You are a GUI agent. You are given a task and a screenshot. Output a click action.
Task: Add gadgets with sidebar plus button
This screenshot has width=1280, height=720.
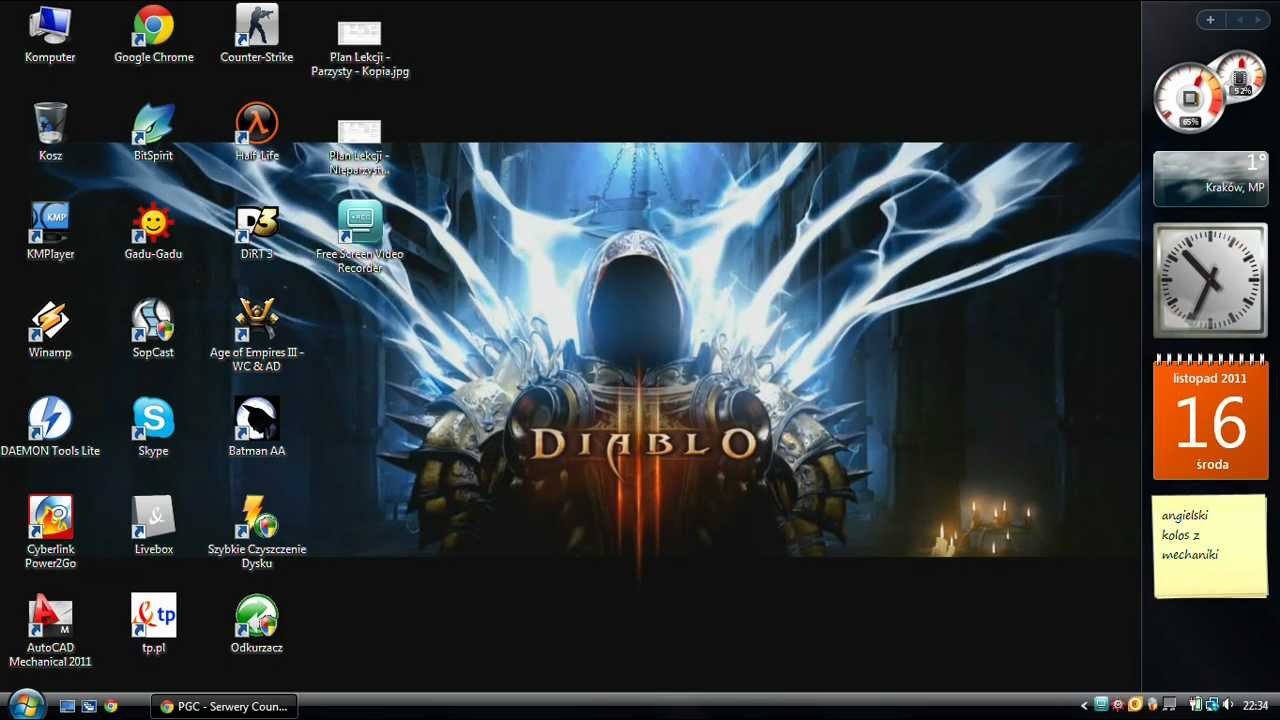[1210, 20]
